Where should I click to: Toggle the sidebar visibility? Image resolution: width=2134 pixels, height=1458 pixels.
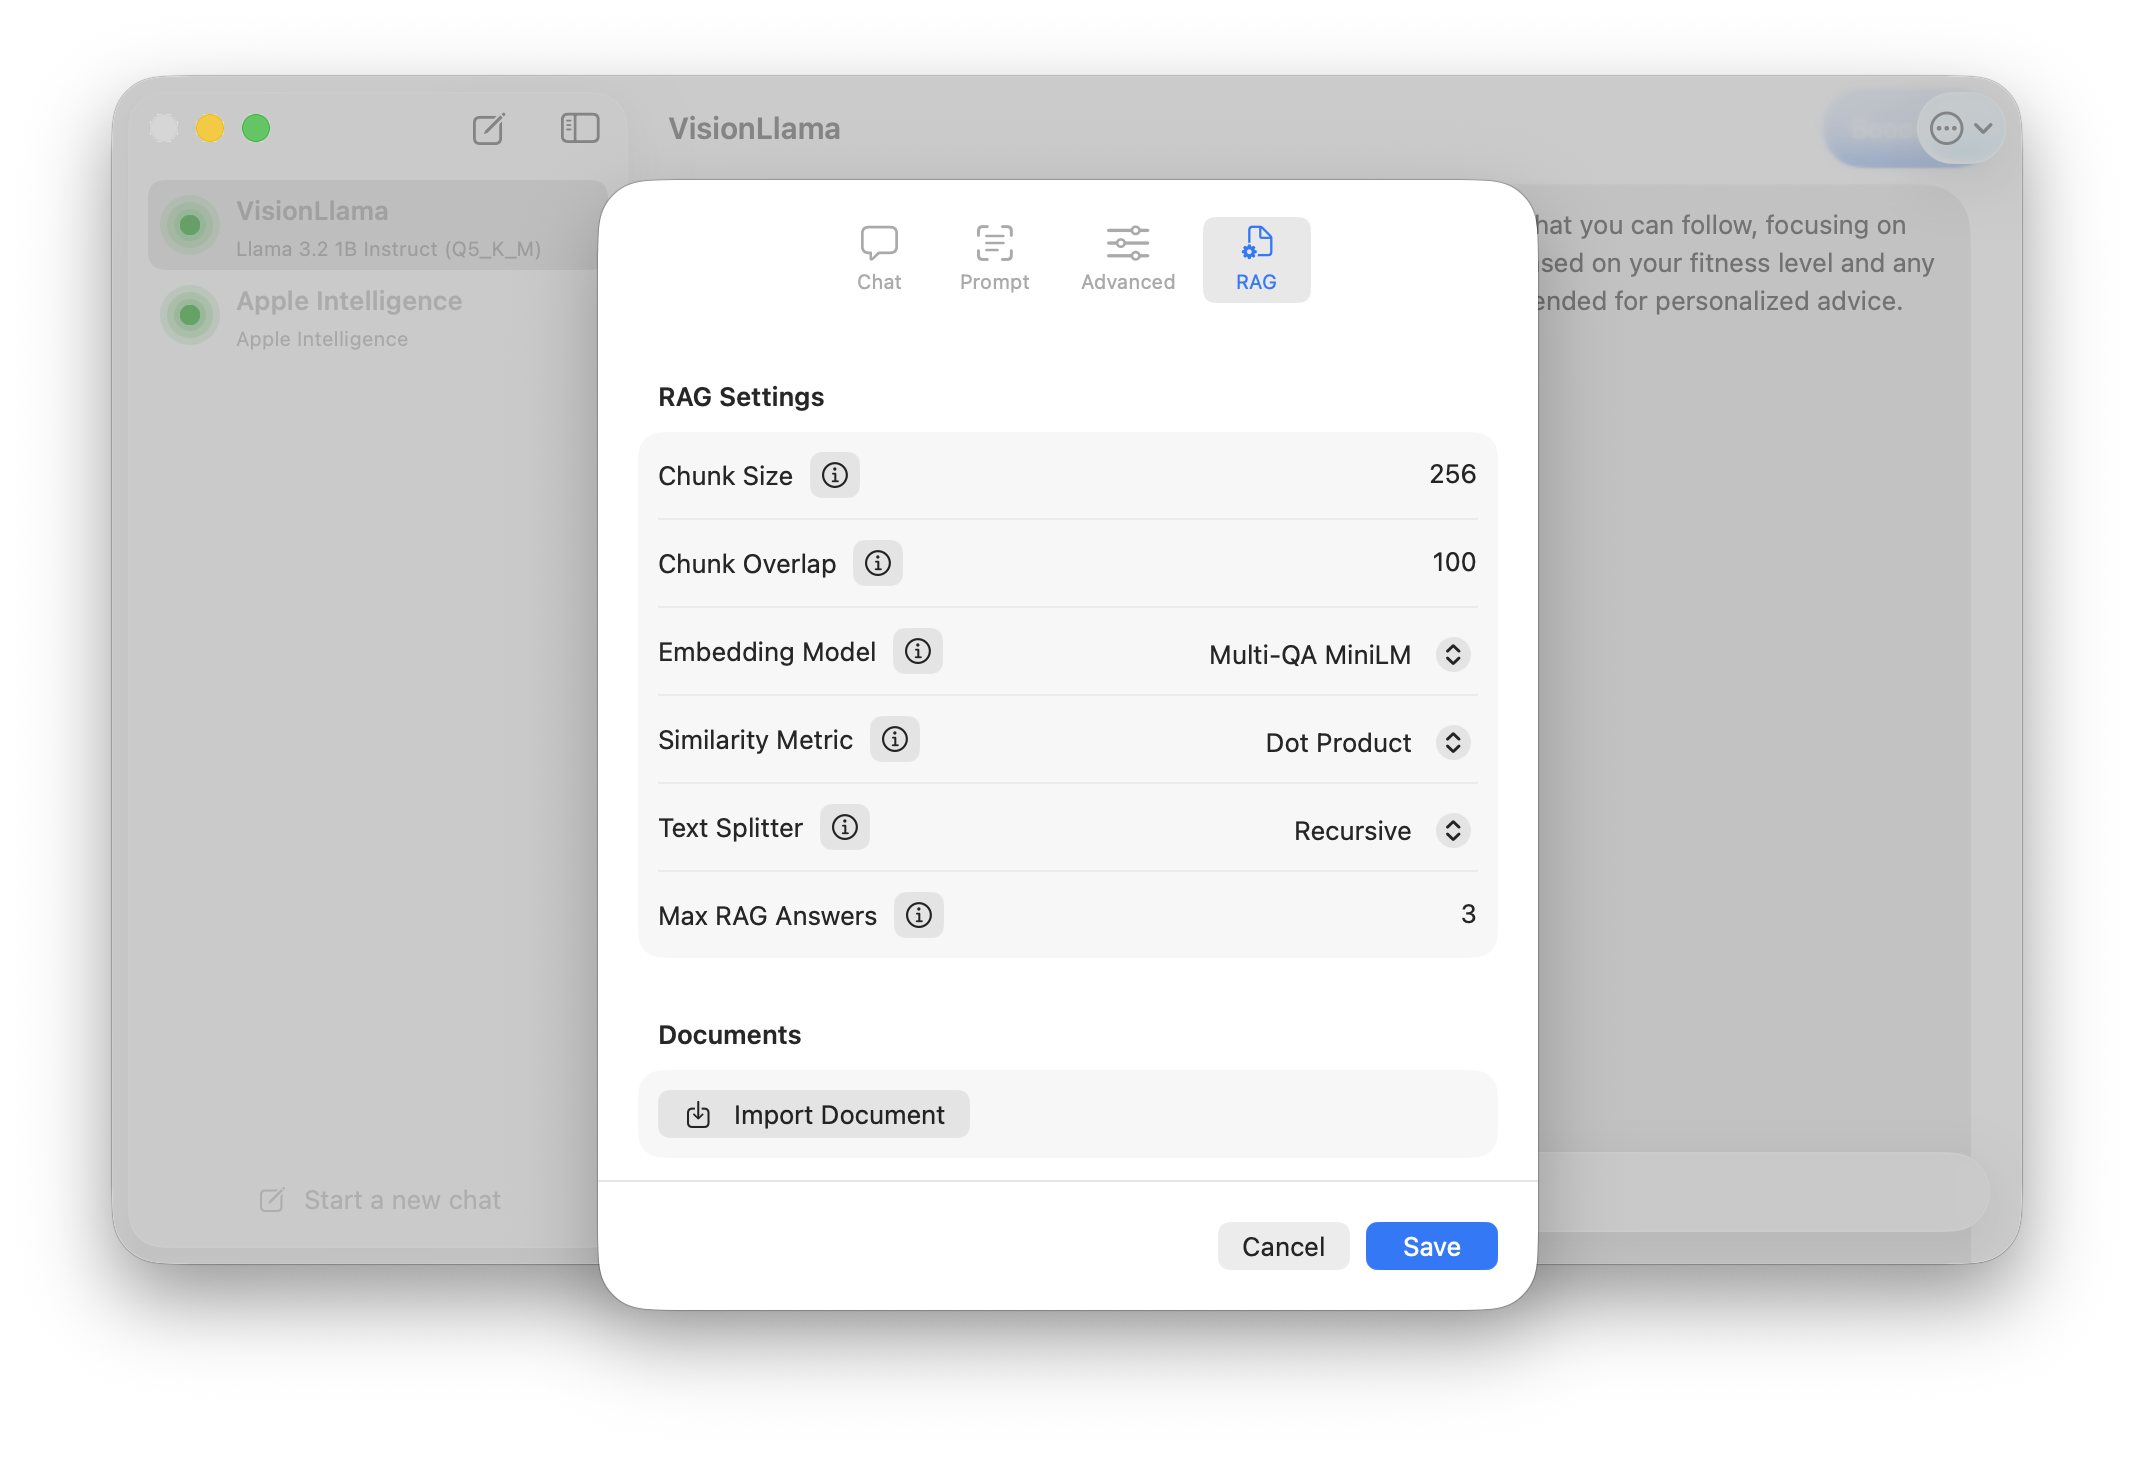(579, 129)
